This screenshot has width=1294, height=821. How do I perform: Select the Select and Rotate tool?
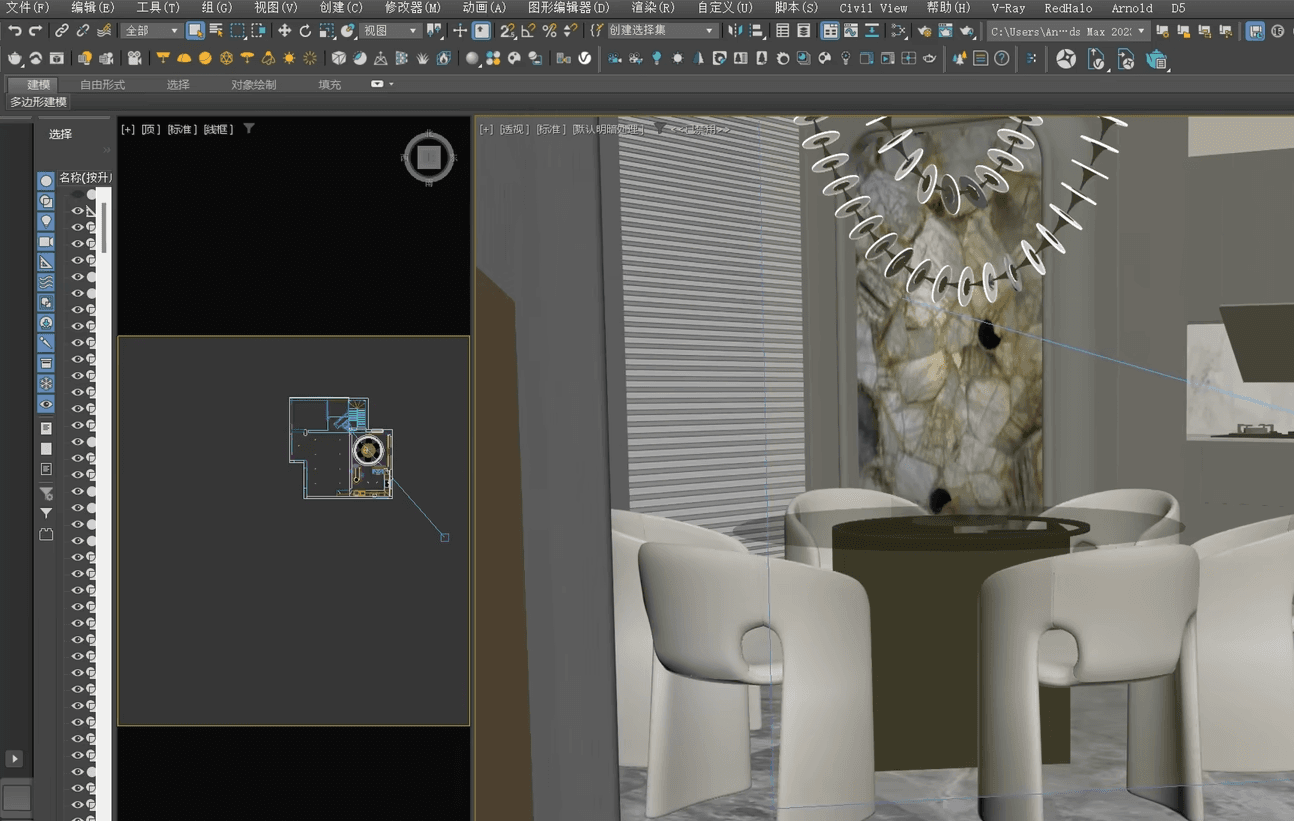click(304, 31)
